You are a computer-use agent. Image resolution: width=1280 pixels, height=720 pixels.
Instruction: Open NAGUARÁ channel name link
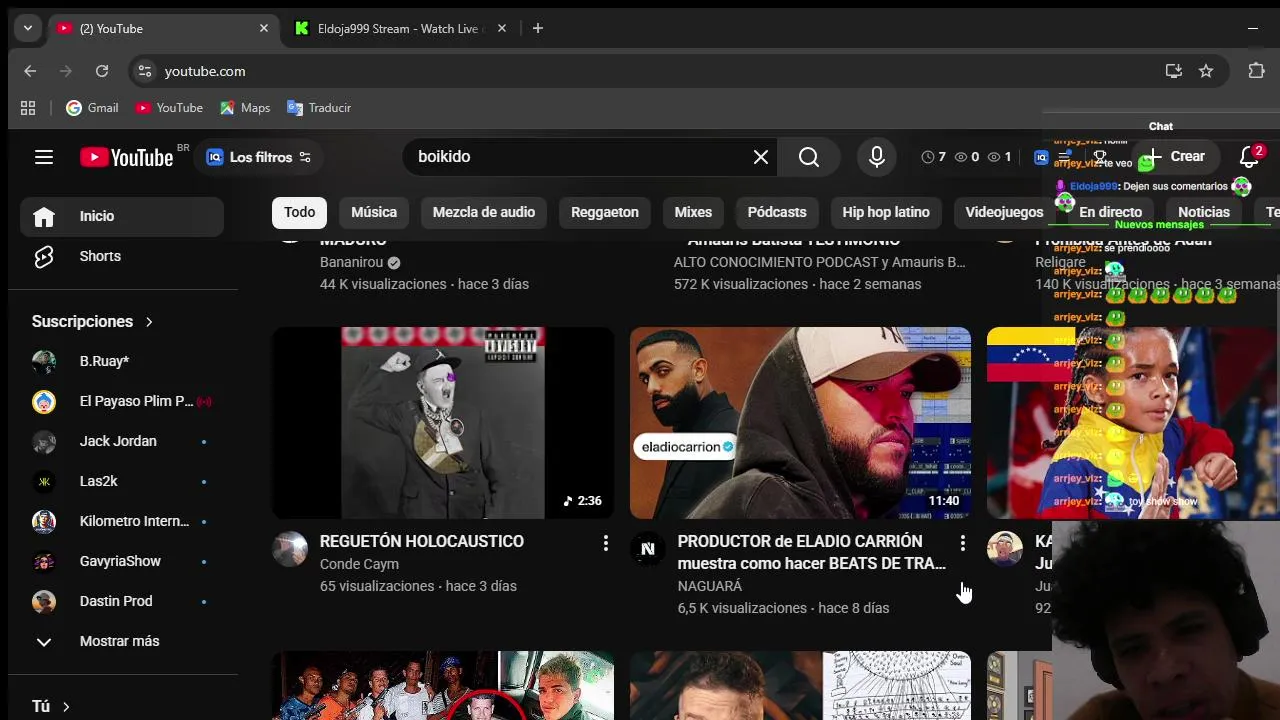(x=710, y=586)
